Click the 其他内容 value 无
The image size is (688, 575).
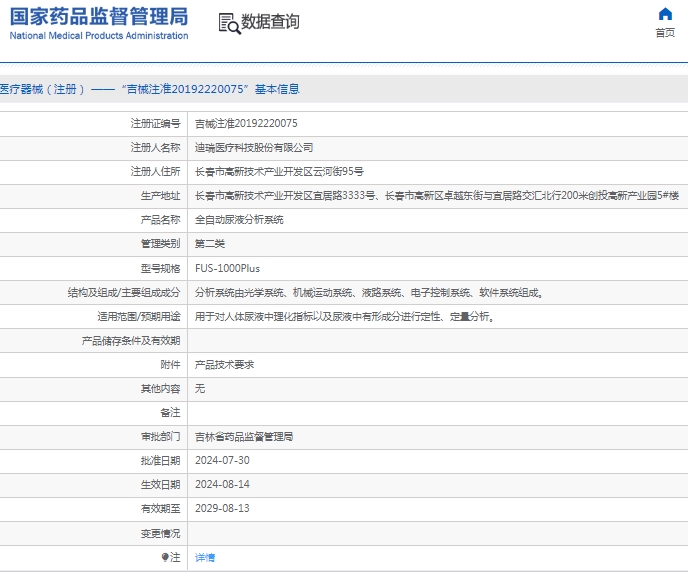click(200, 389)
